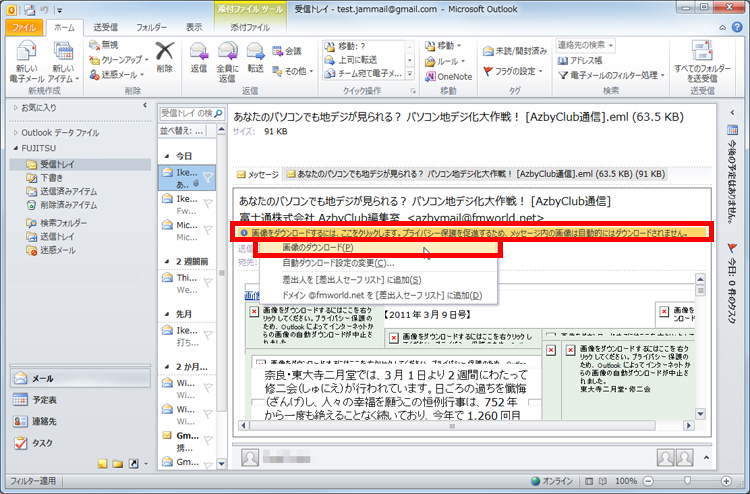750x494 pixels.
Task: Open the 新しいアイテム menu
Action: click(x=63, y=61)
